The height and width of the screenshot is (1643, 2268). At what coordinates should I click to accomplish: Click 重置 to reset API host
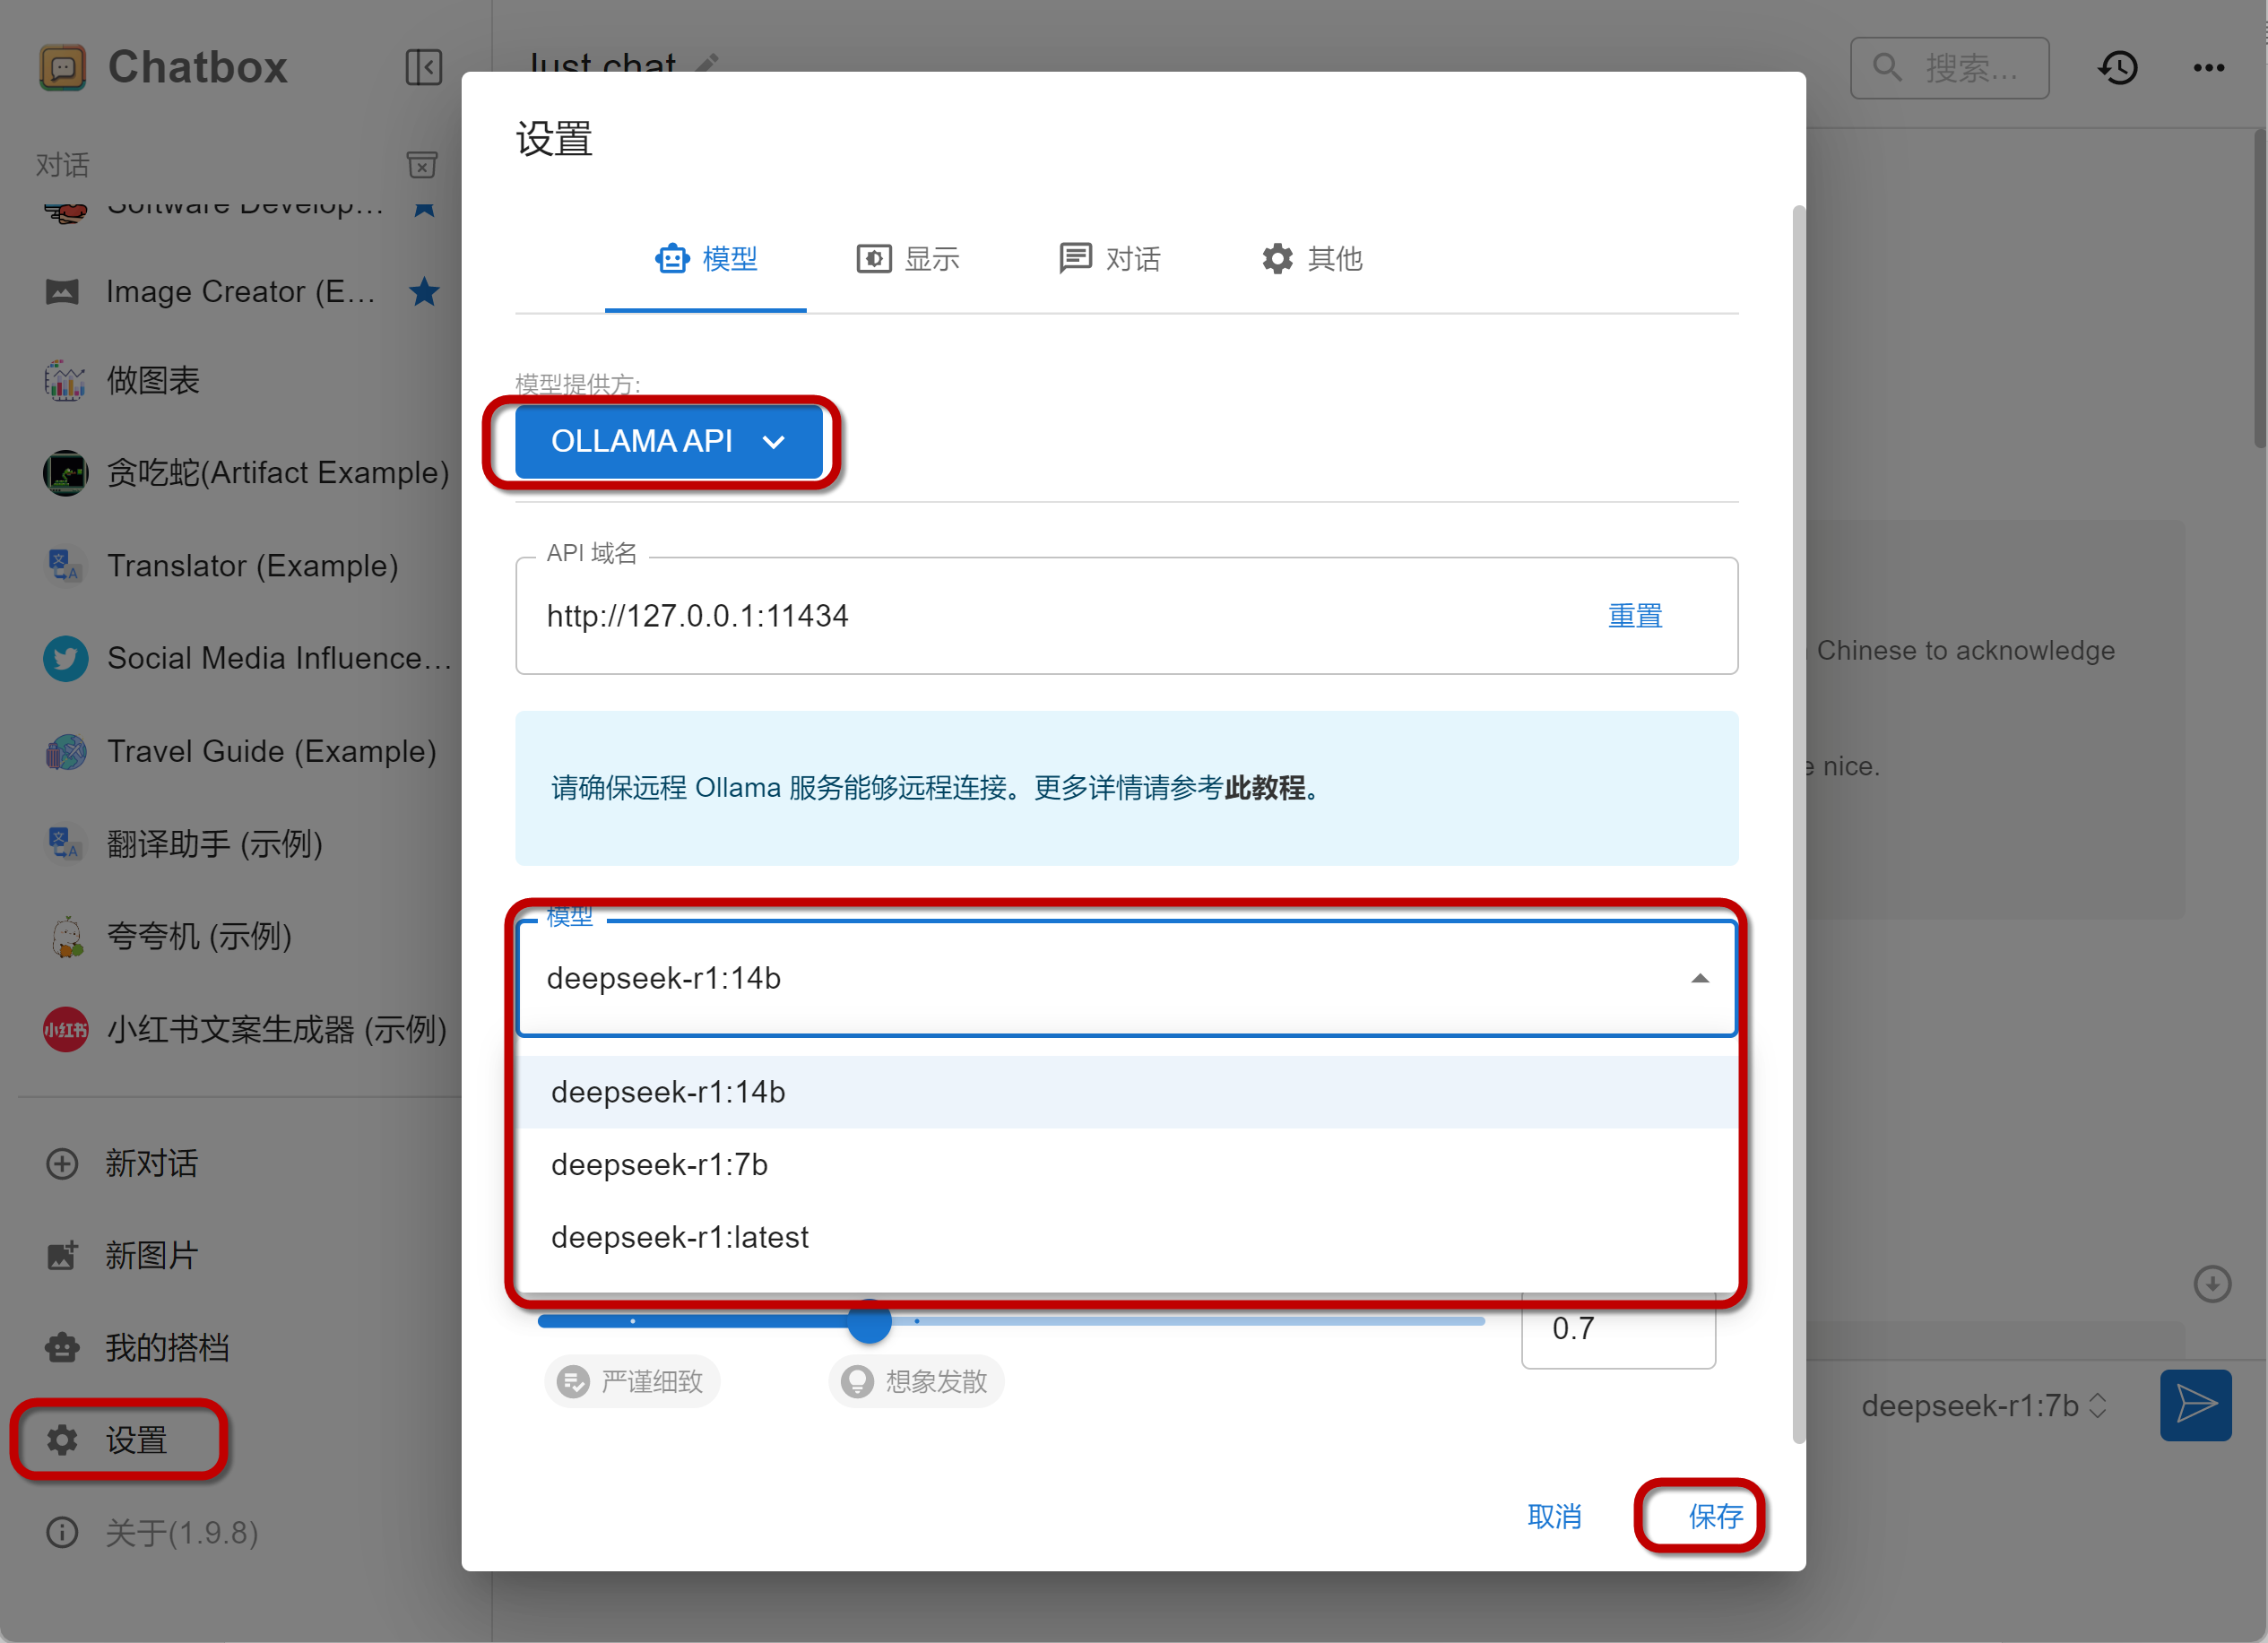(1635, 616)
